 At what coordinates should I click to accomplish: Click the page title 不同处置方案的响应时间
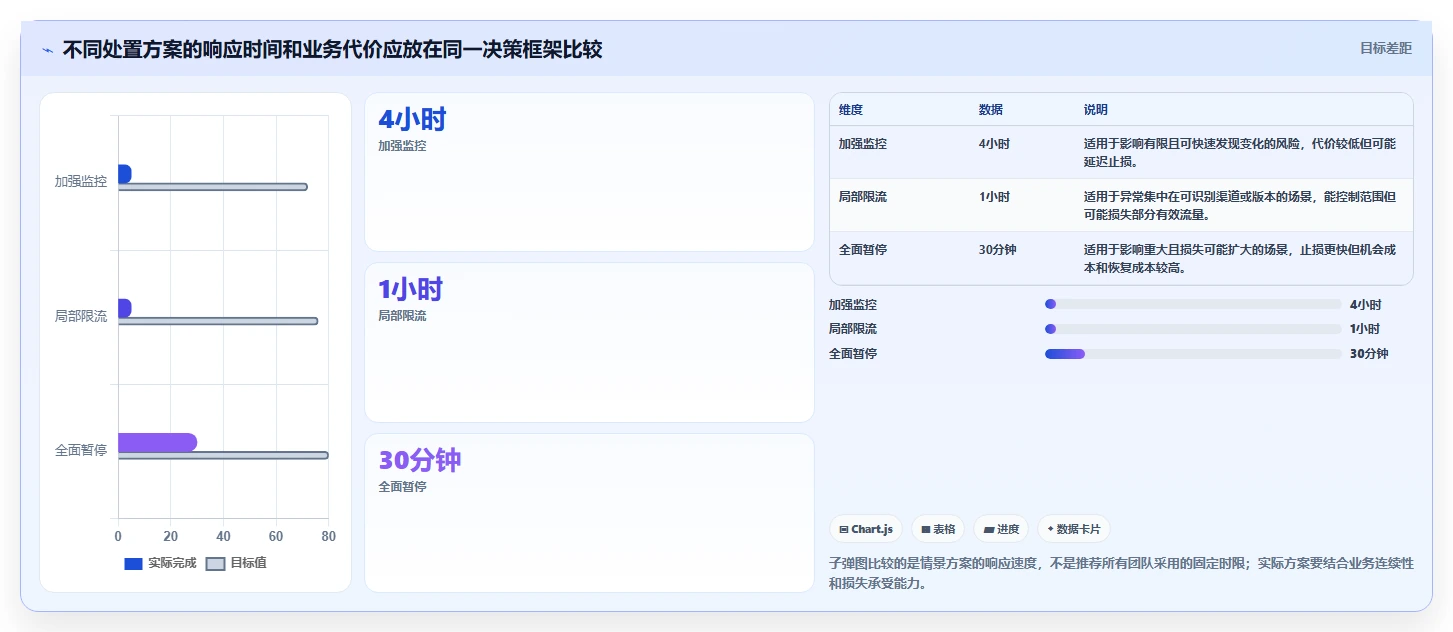(332, 49)
